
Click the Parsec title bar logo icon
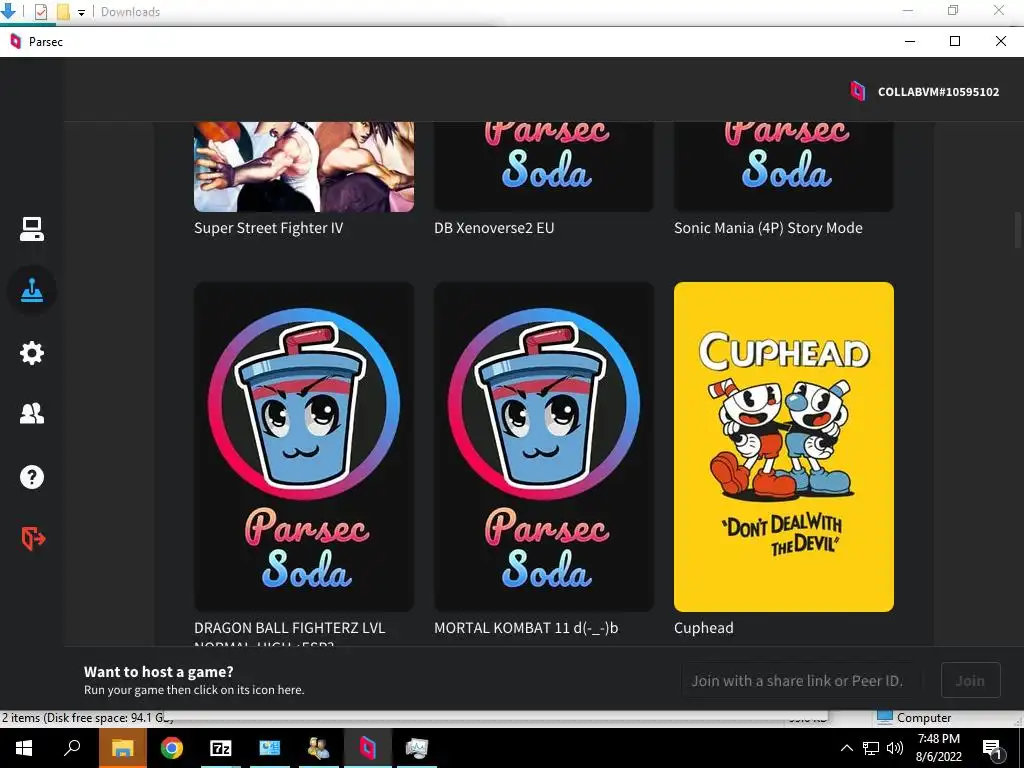(16, 42)
